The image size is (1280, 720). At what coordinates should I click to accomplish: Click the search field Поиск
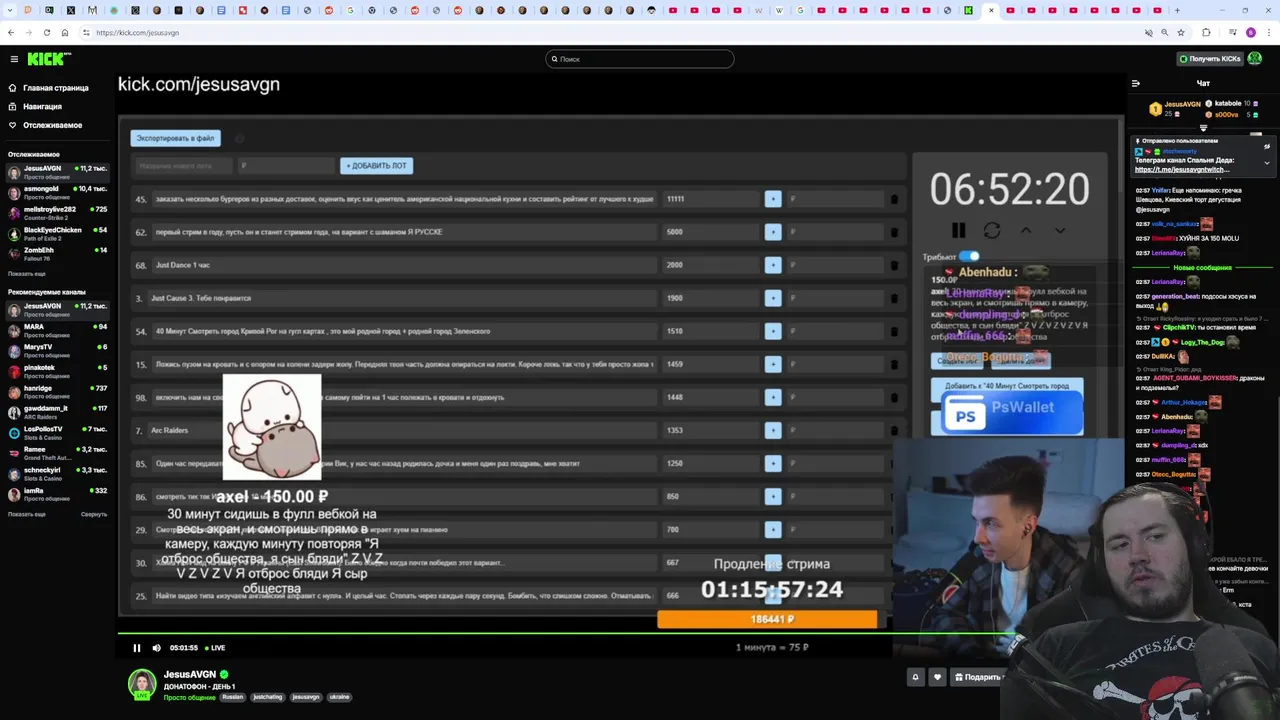coord(640,59)
